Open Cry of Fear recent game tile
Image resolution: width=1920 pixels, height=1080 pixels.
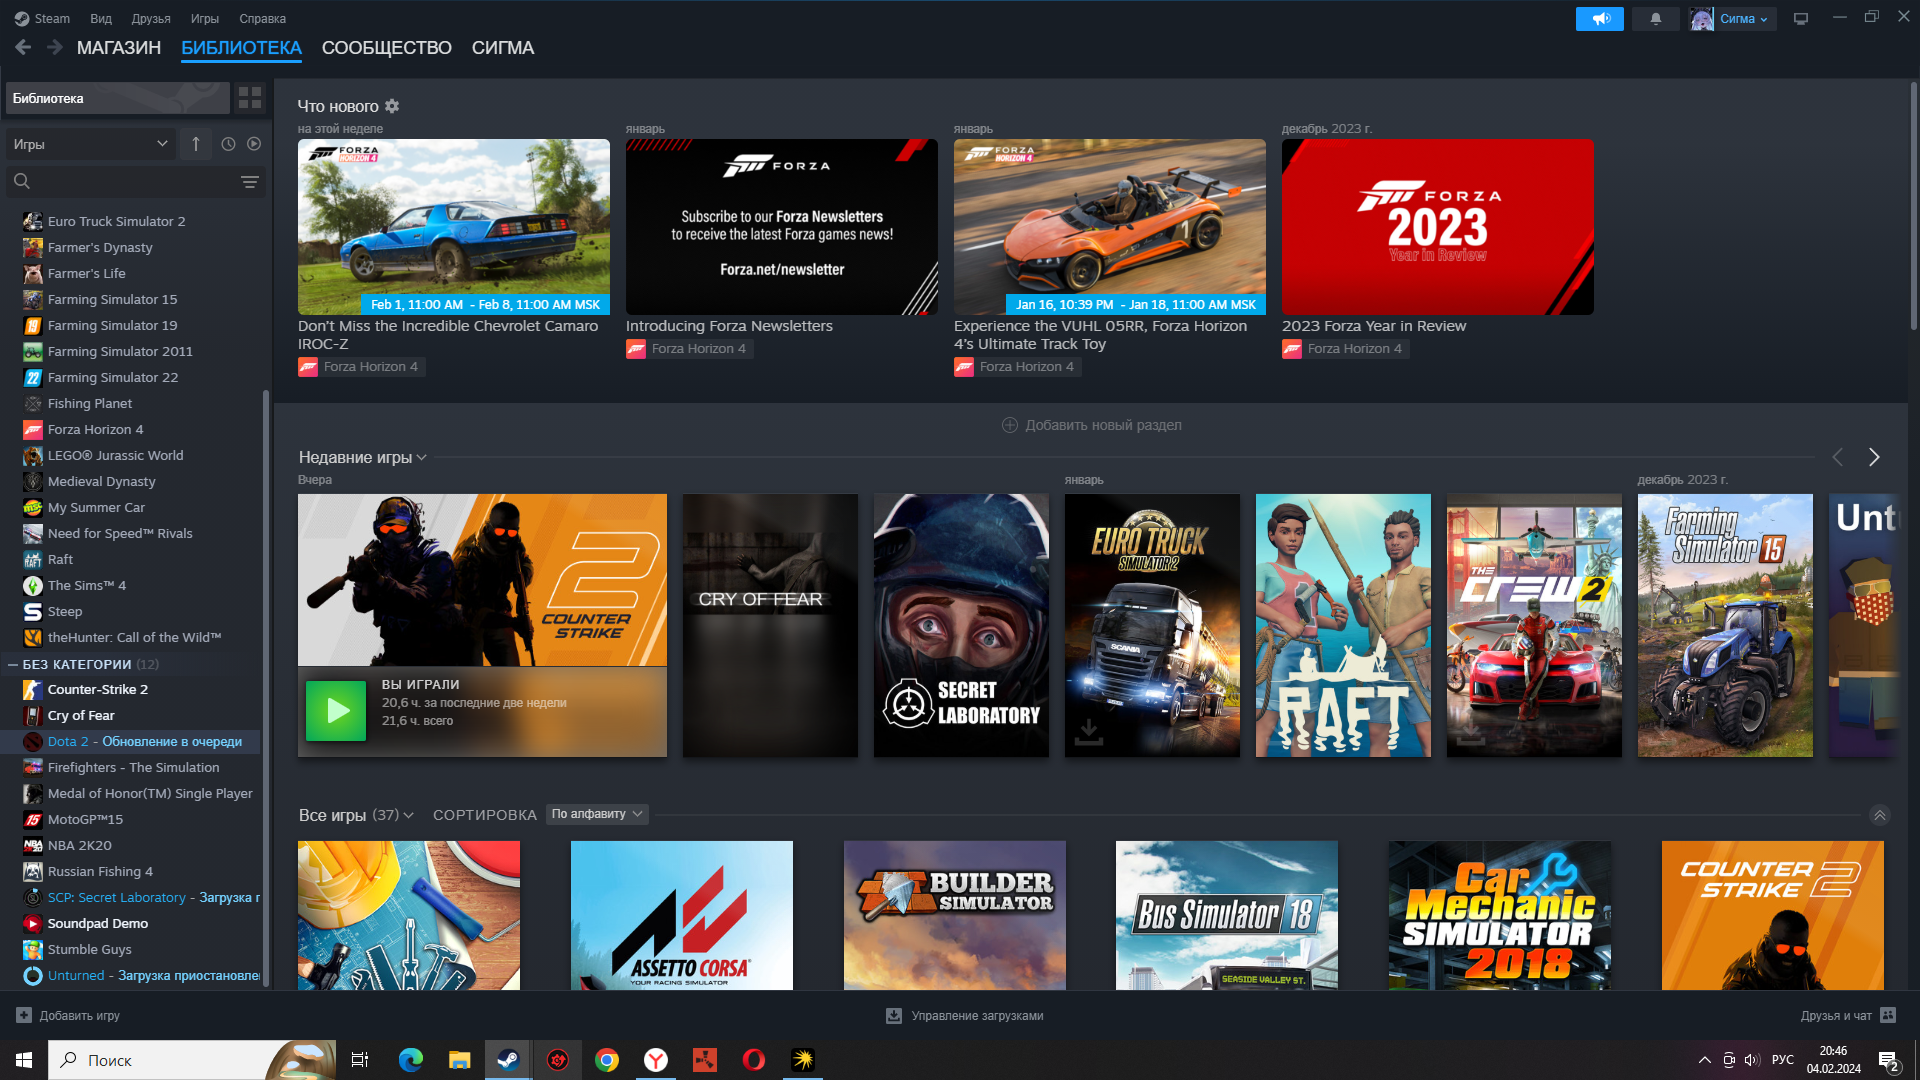point(770,625)
